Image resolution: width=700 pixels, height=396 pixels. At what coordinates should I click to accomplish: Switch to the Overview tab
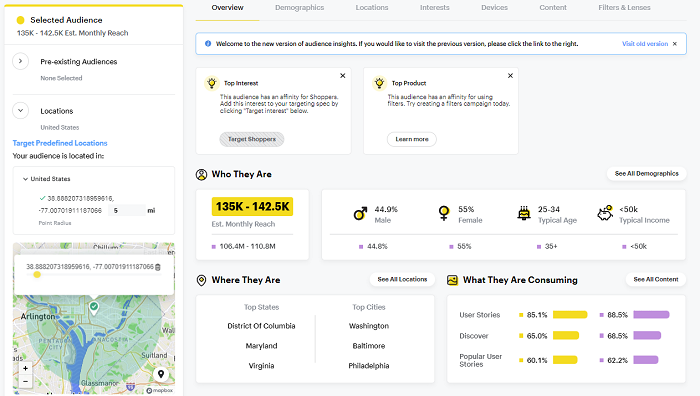coord(227,8)
